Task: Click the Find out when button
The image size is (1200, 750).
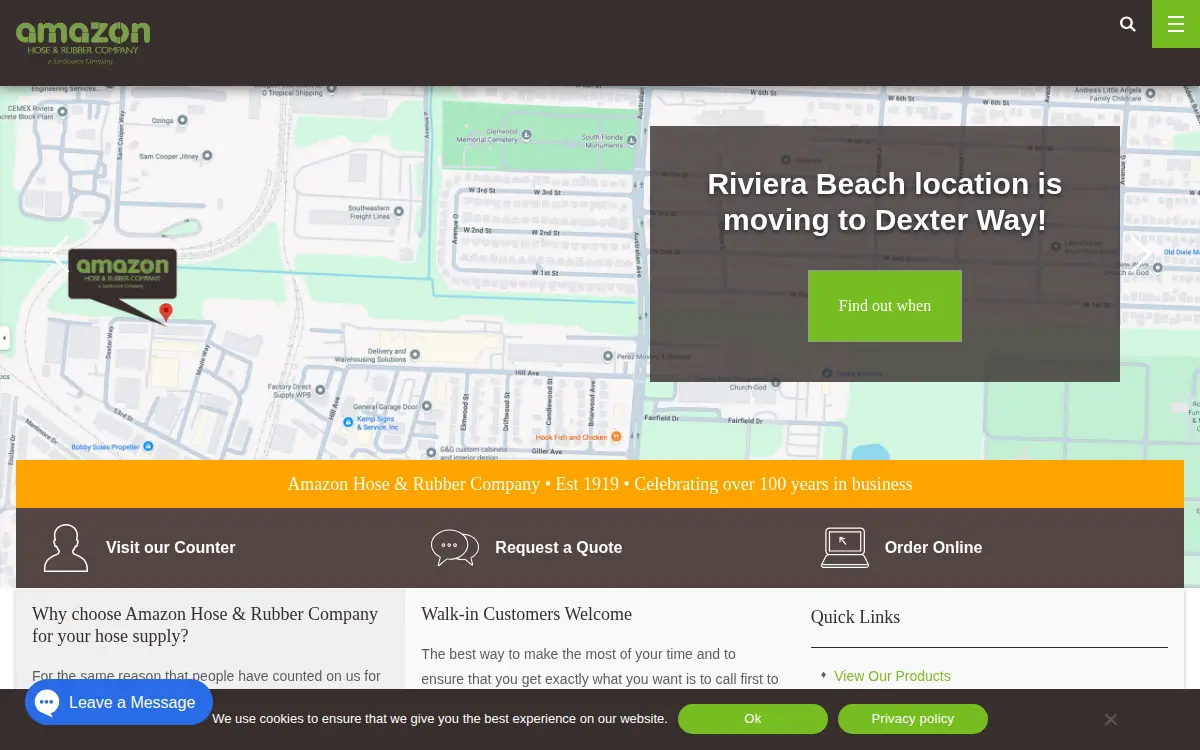Action: coord(885,306)
